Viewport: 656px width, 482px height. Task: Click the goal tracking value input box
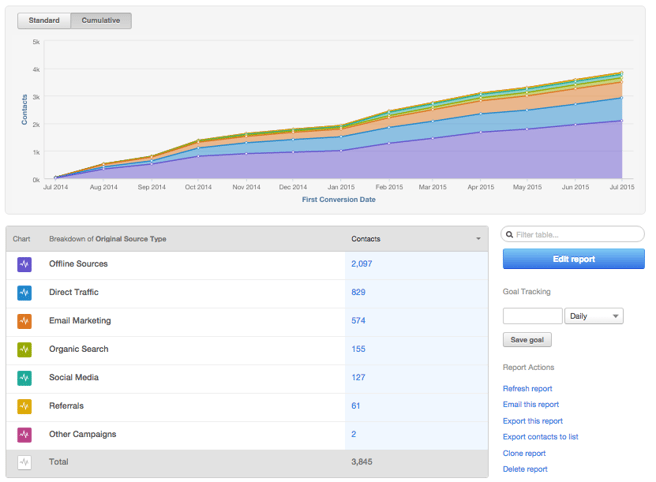(532, 316)
